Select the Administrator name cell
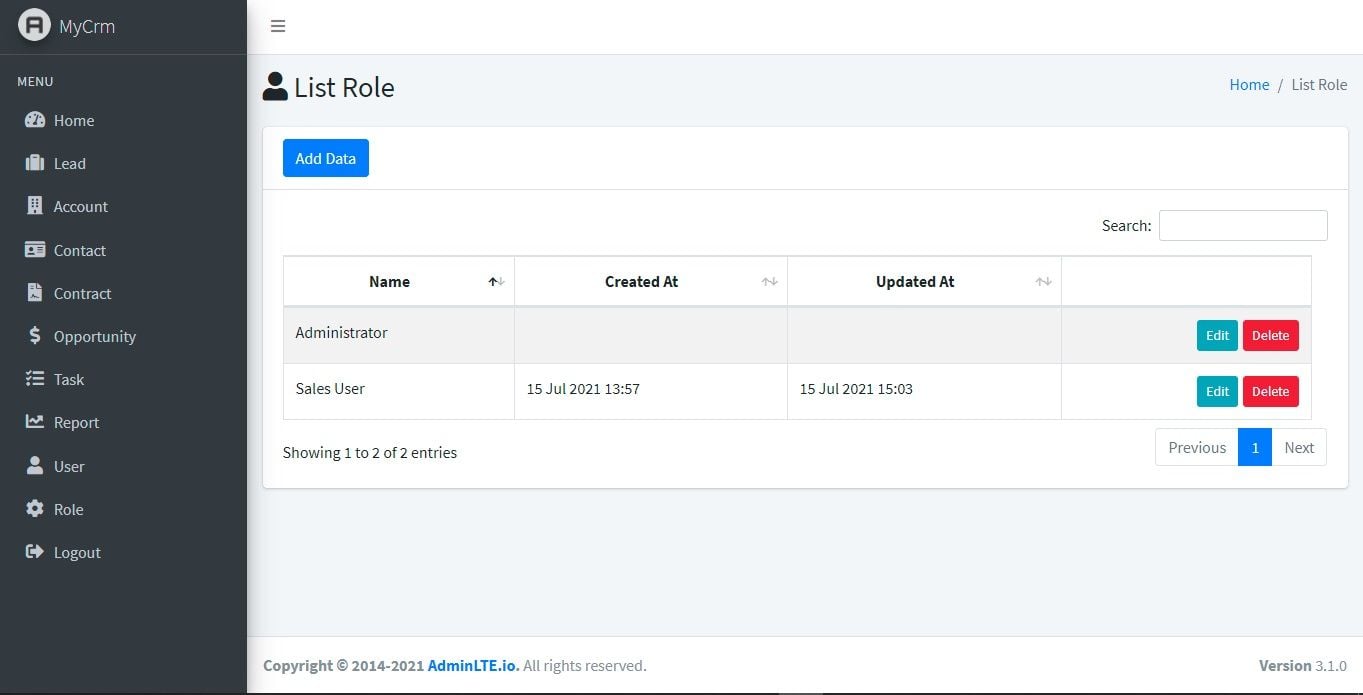Viewport: 1363px width, 695px height. [x=399, y=335]
